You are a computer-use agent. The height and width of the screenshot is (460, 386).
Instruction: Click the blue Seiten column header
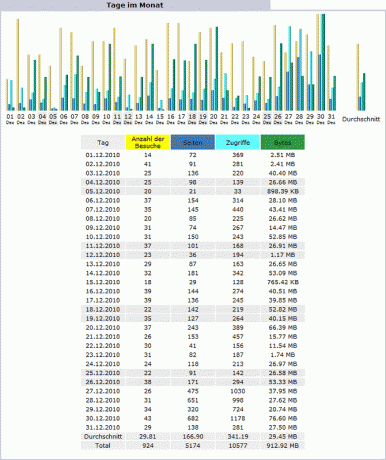[193, 142]
